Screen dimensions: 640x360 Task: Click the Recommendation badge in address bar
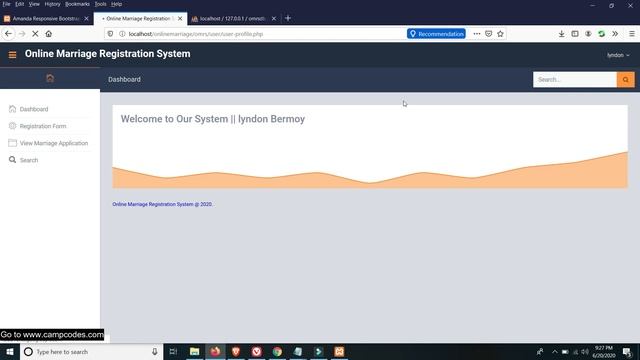[x=436, y=34]
